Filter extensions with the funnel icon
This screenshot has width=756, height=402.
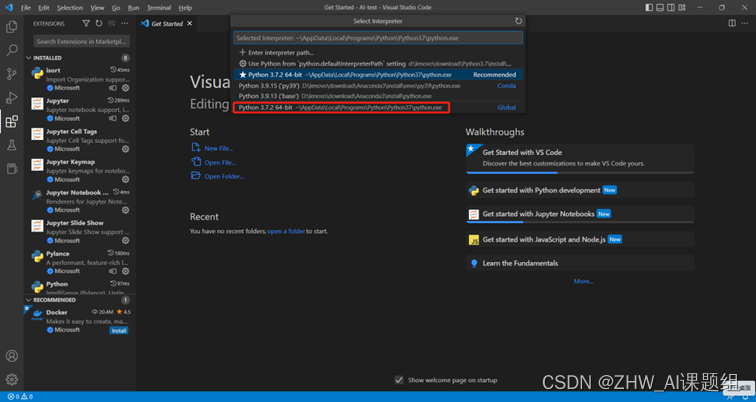[86, 24]
